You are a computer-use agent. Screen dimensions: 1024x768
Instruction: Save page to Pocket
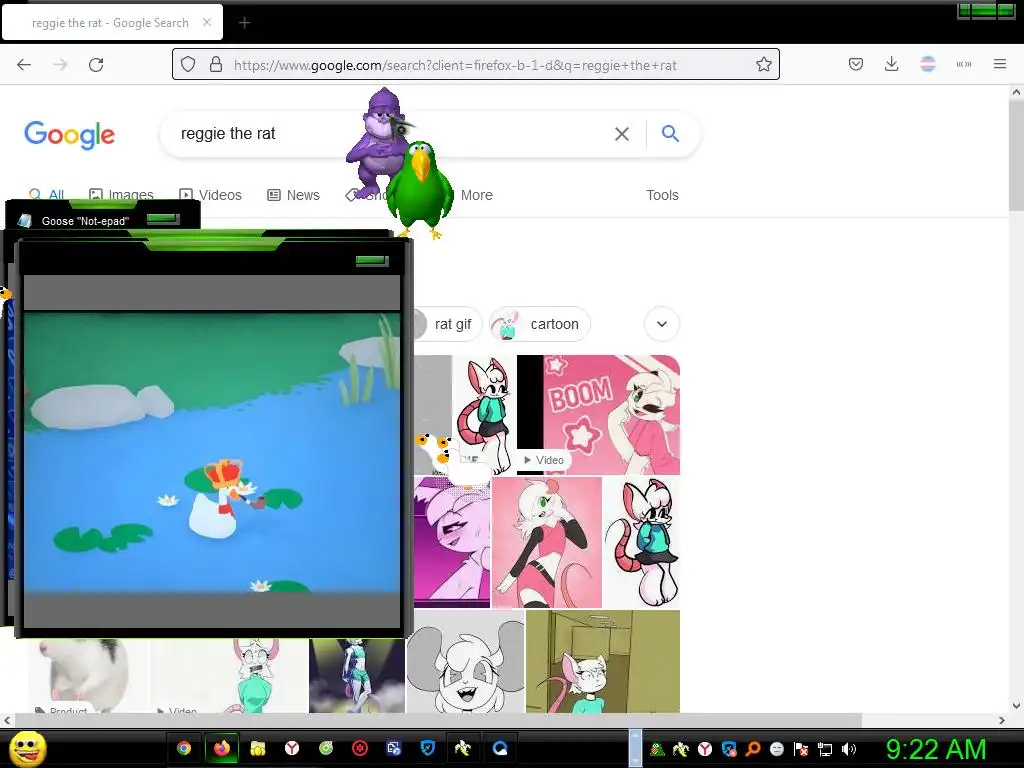(856, 64)
